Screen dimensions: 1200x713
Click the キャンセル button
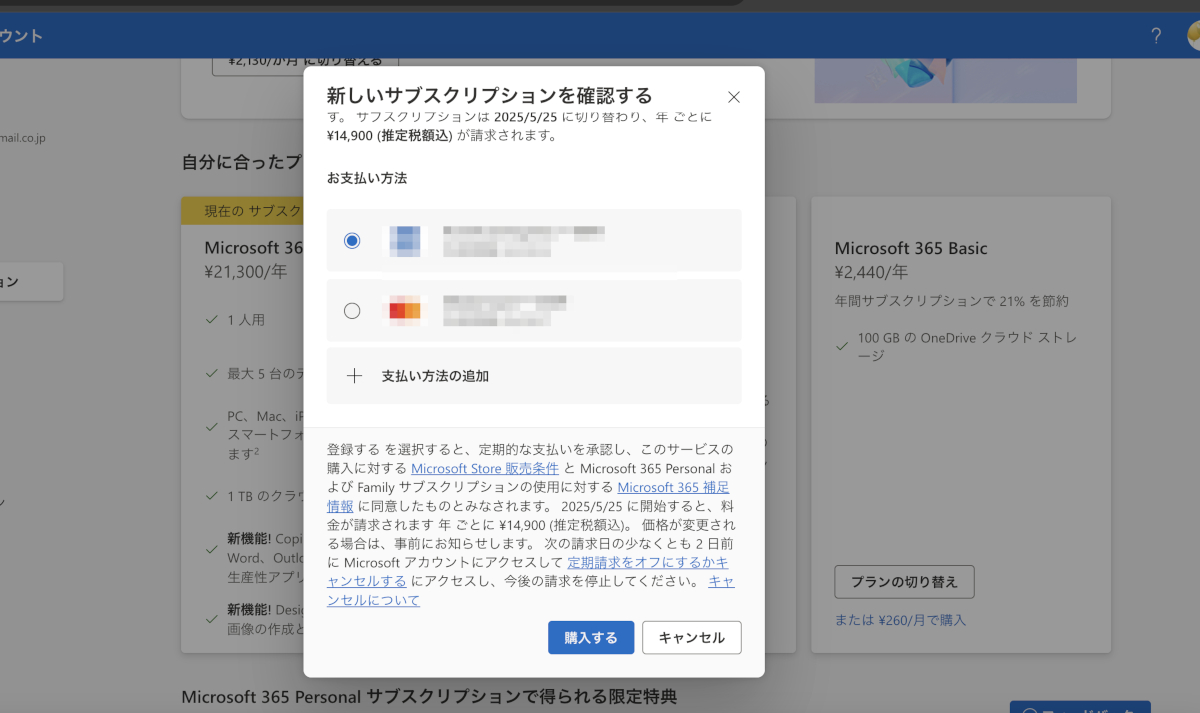[x=691, y=637]
